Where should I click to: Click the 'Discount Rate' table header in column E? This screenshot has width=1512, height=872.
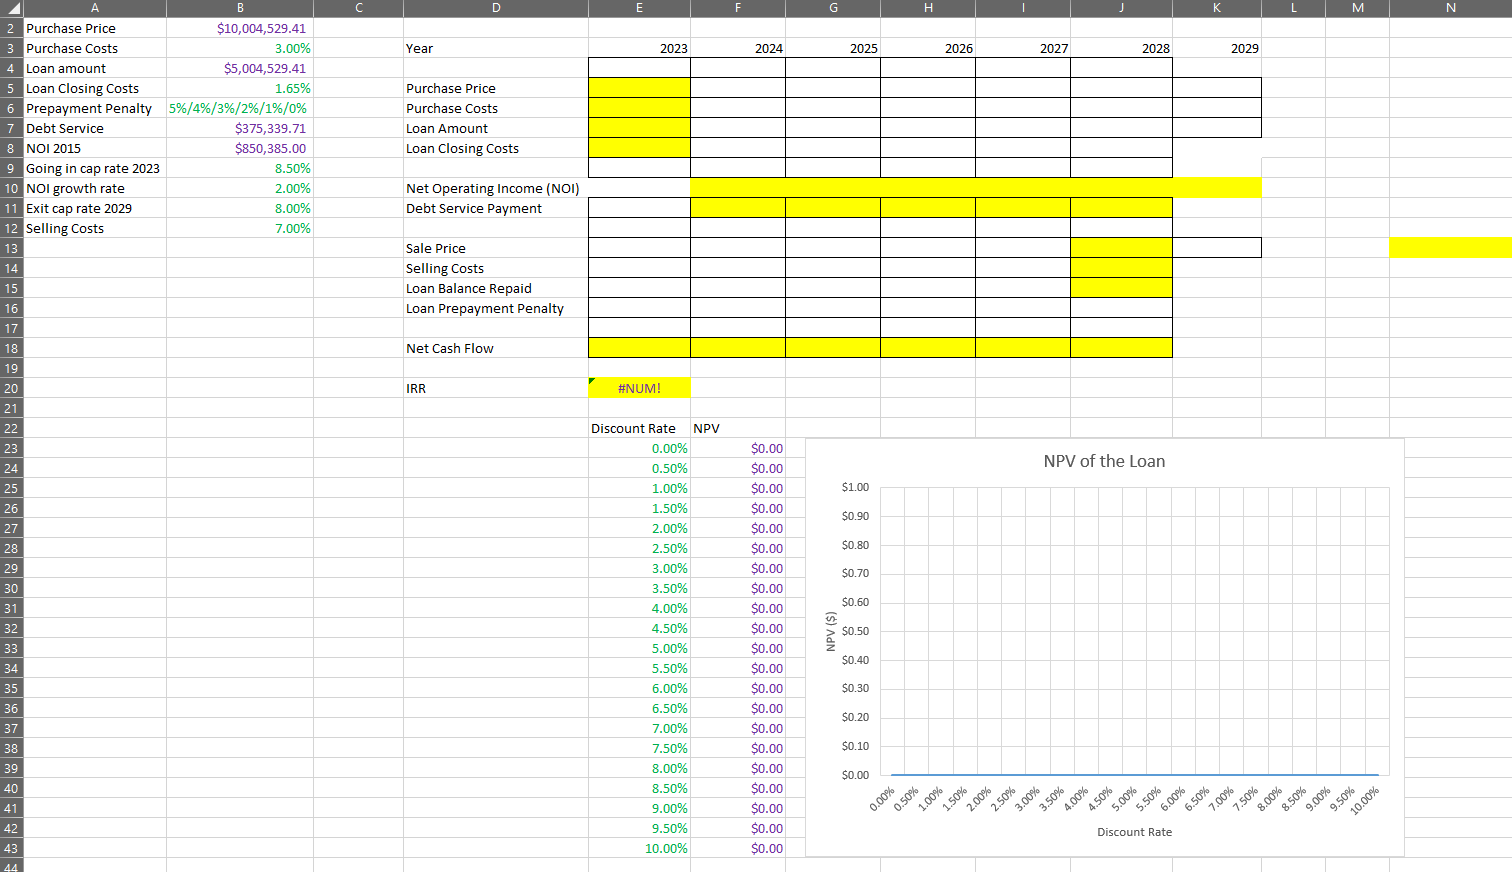pyautogui.click(x=639, y=428)
